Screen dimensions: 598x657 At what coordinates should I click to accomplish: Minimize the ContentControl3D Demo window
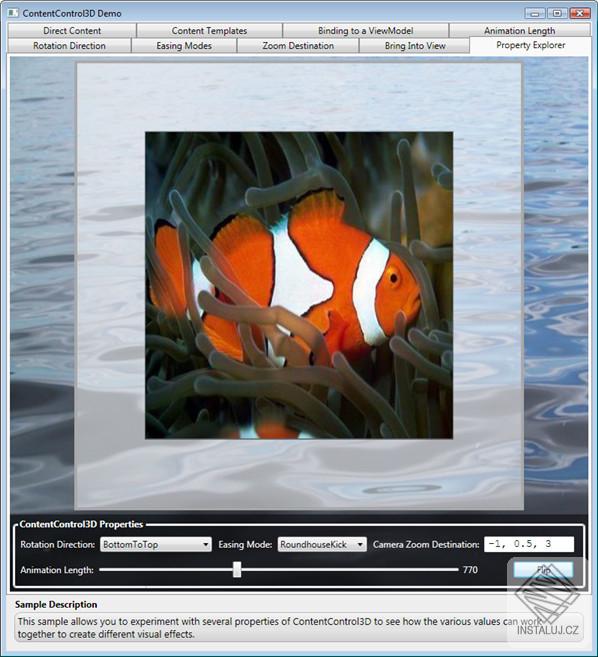pyautogui.click(x=535, y=13)
